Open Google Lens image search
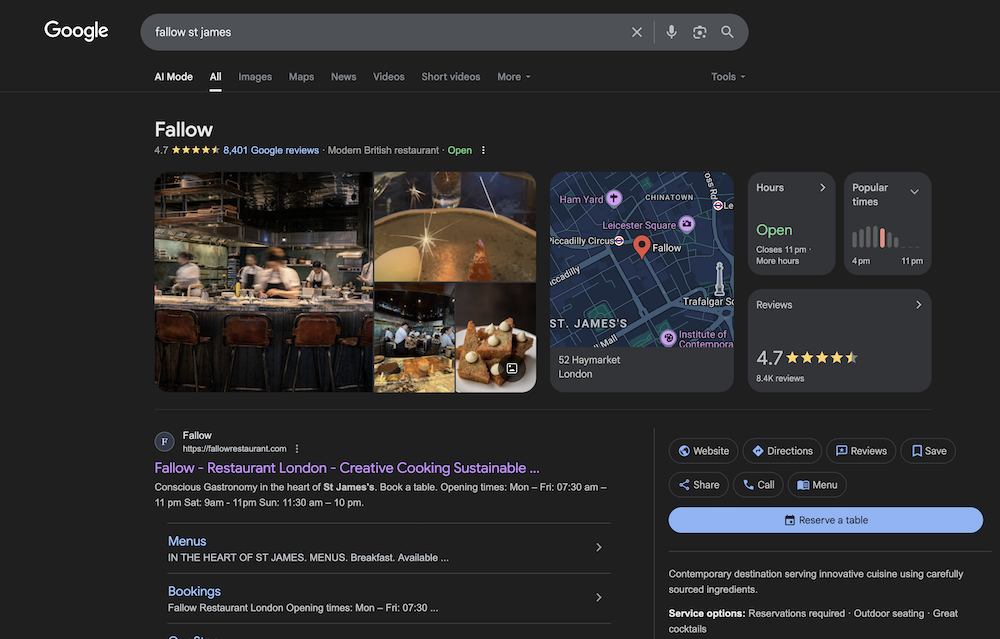This screenshot has width=1000, height=639. (x=699, y=32)
